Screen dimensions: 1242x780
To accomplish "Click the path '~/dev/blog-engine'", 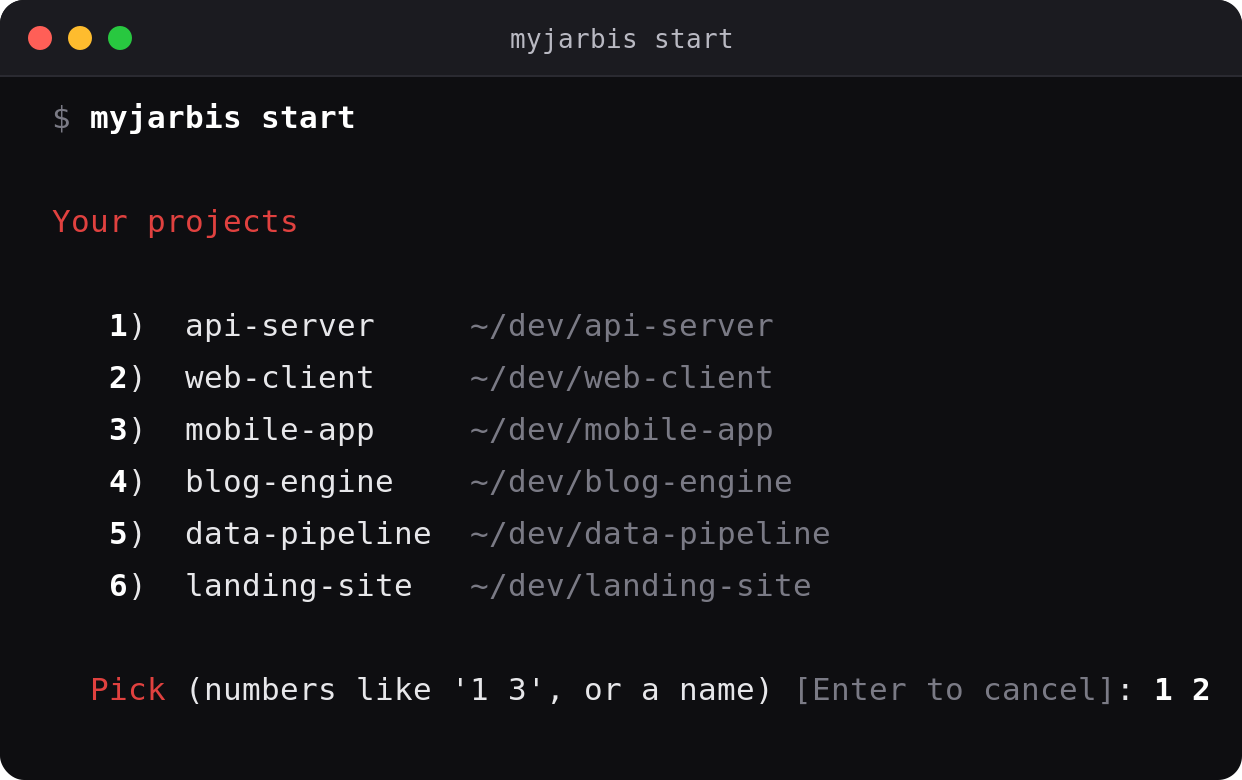I will coord(631,482).
